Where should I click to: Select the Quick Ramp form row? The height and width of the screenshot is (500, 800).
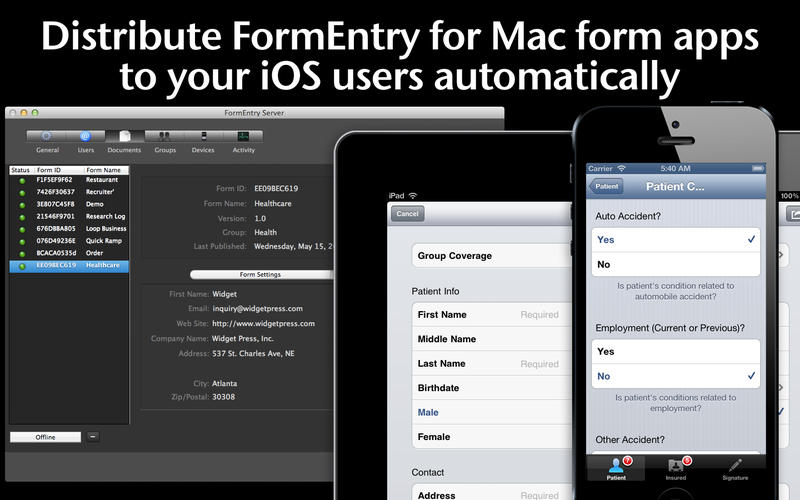[x=69, y=241]
